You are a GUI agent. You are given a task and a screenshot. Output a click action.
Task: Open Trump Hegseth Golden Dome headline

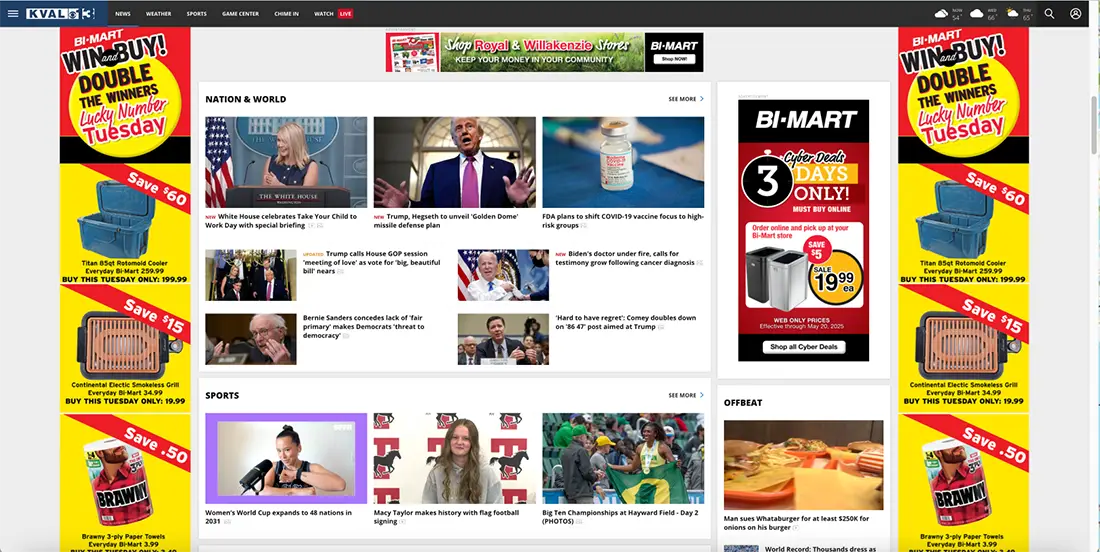tap(447, 221)
